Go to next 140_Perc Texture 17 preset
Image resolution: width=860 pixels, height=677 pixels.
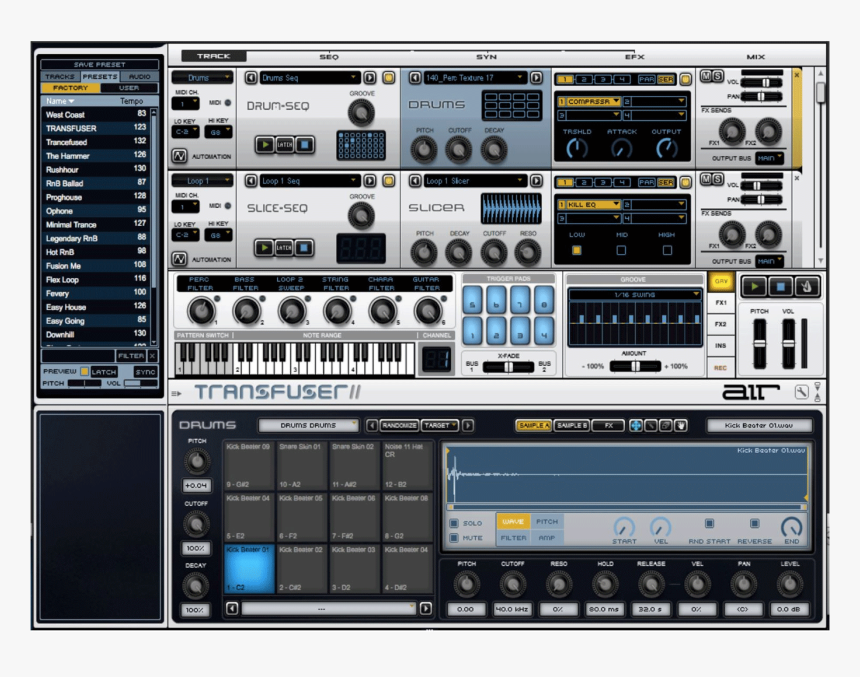[536, 78]
